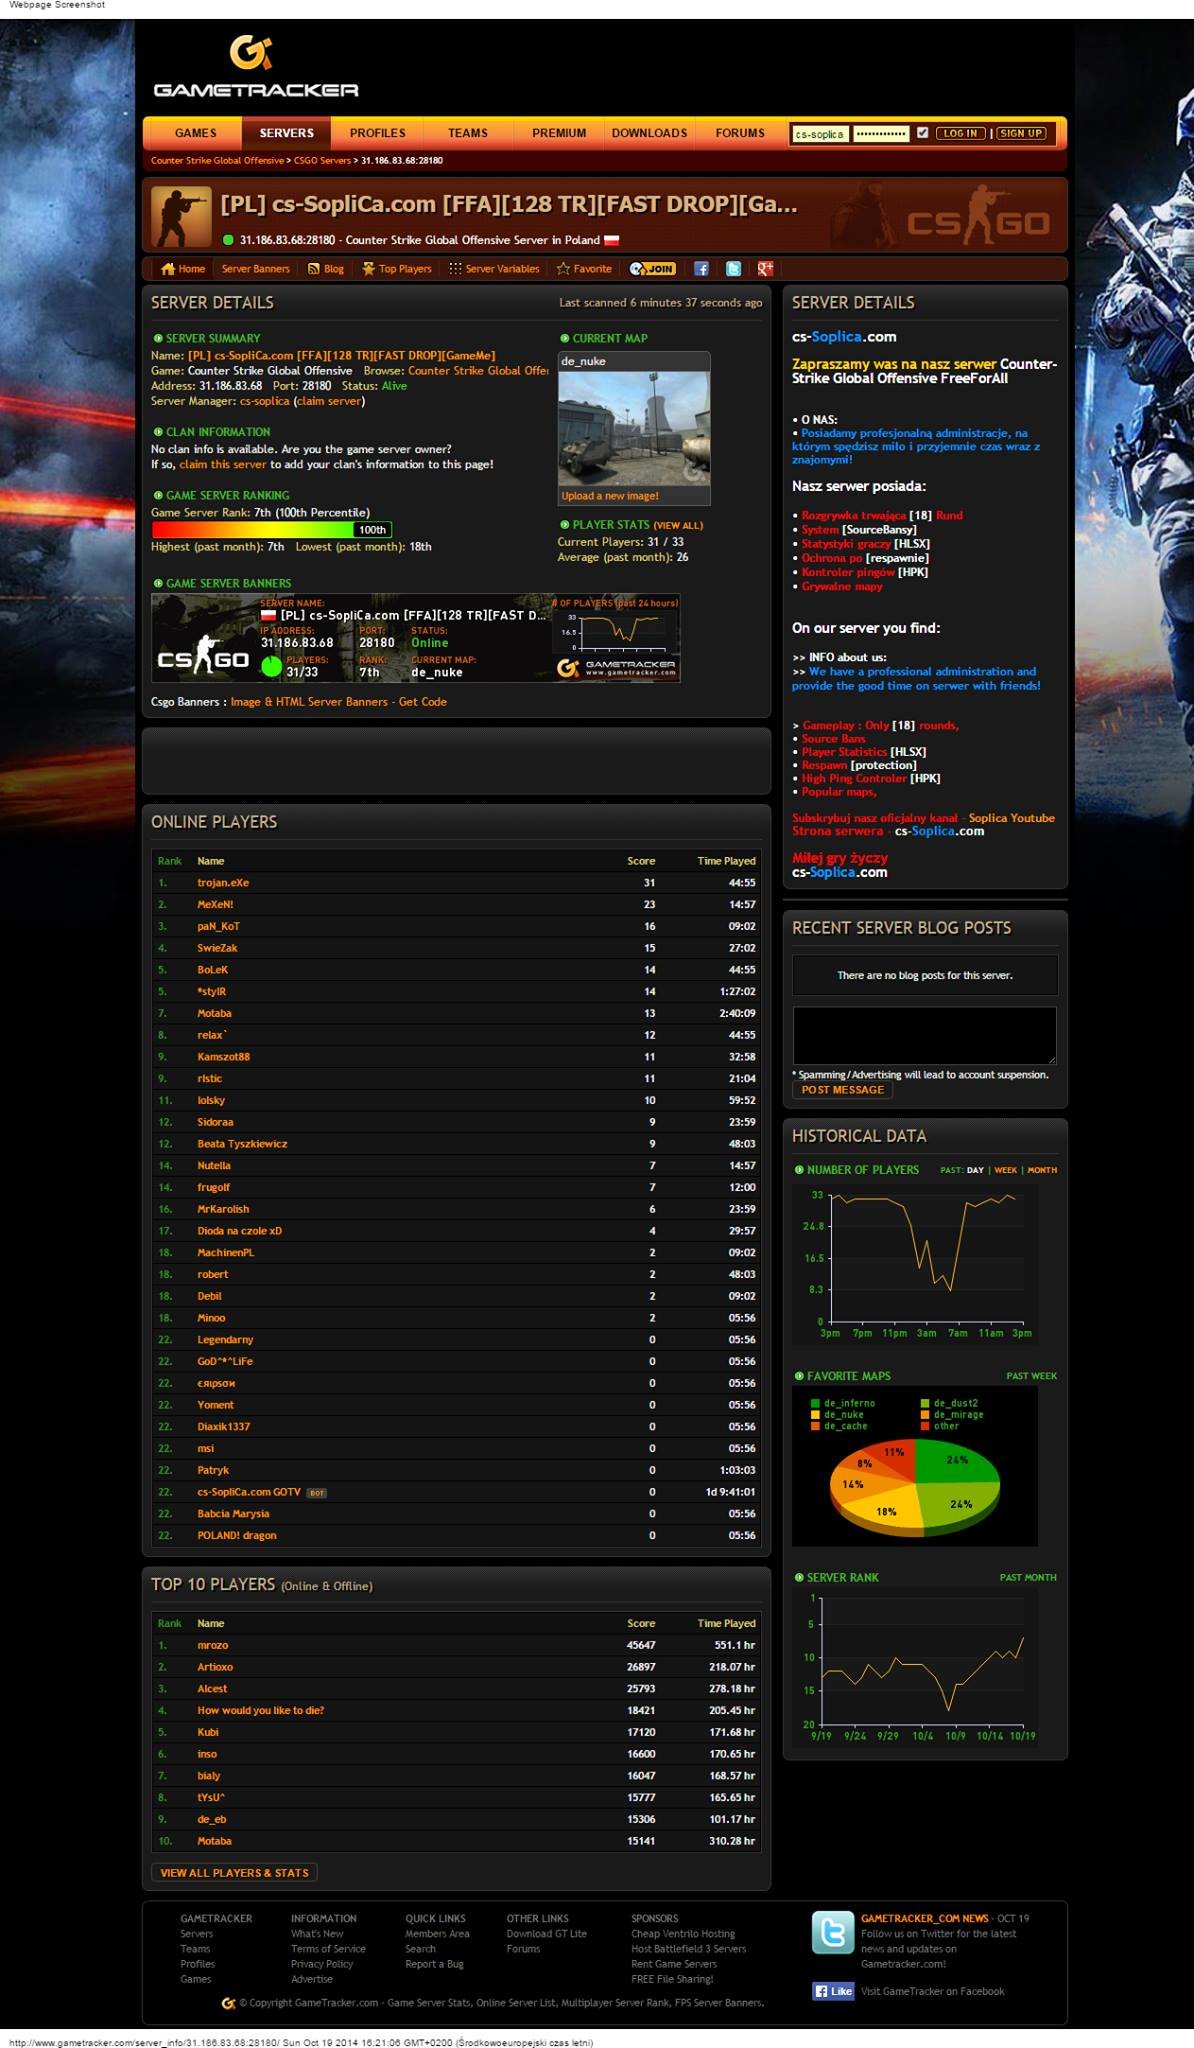Open top player How would you like to die?
The image size is (1194, 2048).
(x=261, y=1710)
